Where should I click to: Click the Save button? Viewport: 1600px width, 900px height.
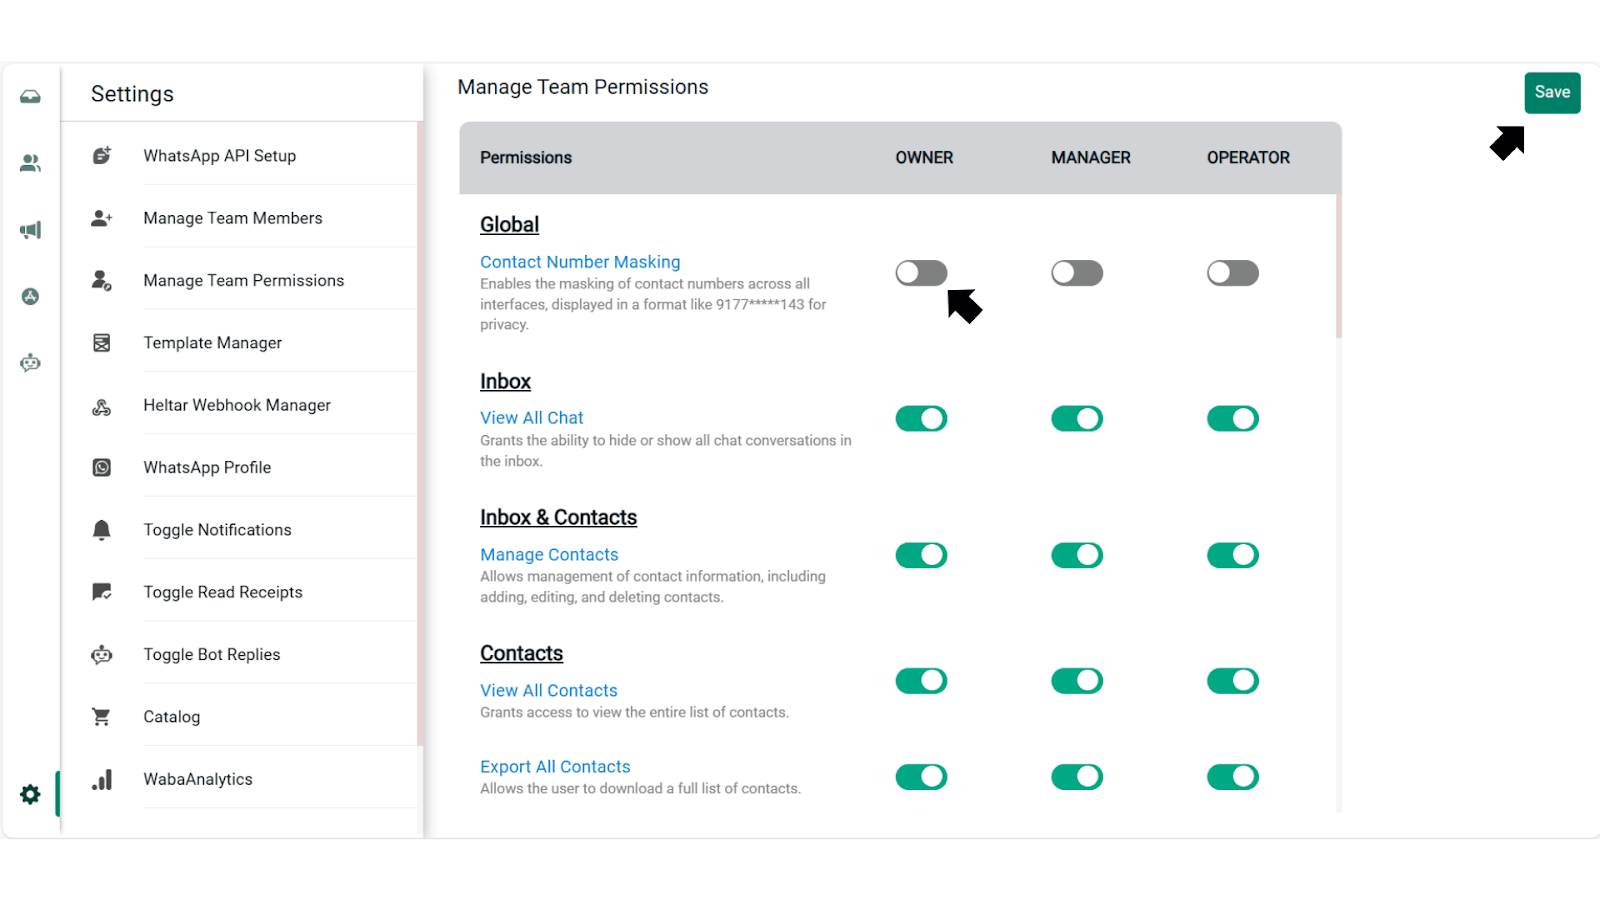[1552, 92]
